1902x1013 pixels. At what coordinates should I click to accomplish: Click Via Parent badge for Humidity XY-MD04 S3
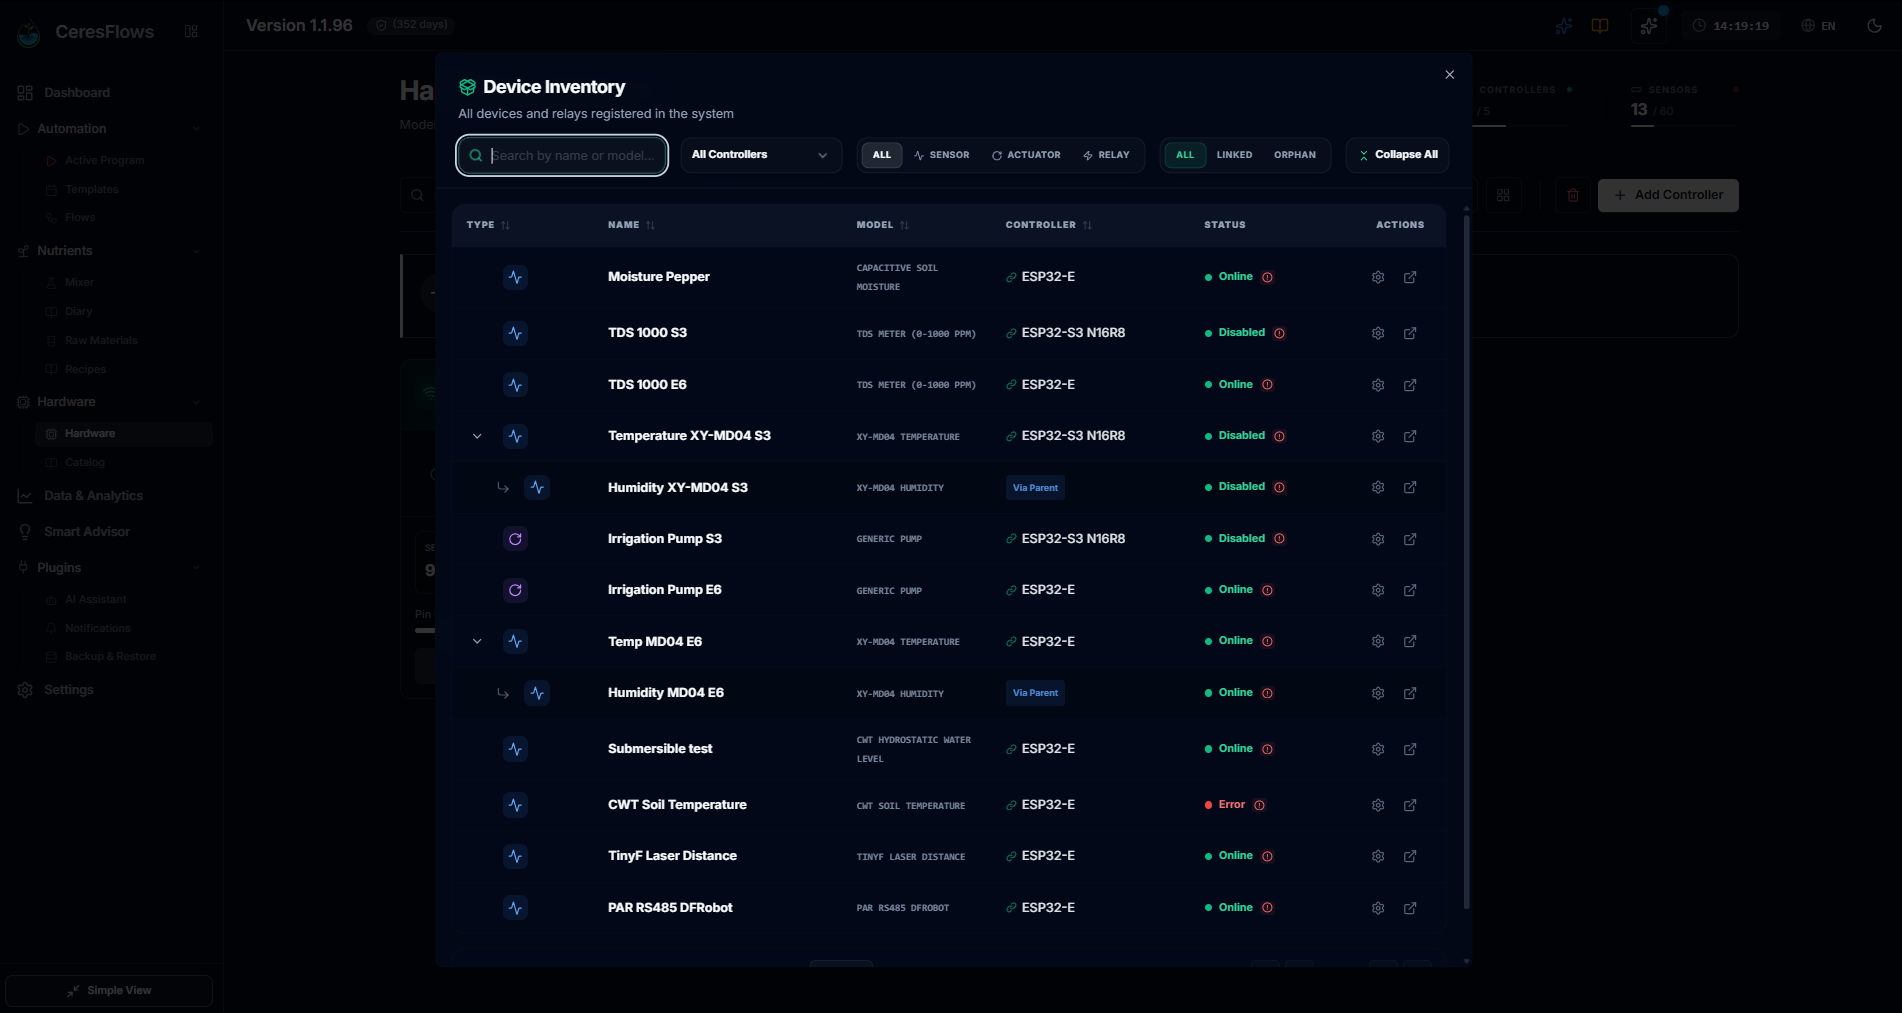(x=1035, y=488)
